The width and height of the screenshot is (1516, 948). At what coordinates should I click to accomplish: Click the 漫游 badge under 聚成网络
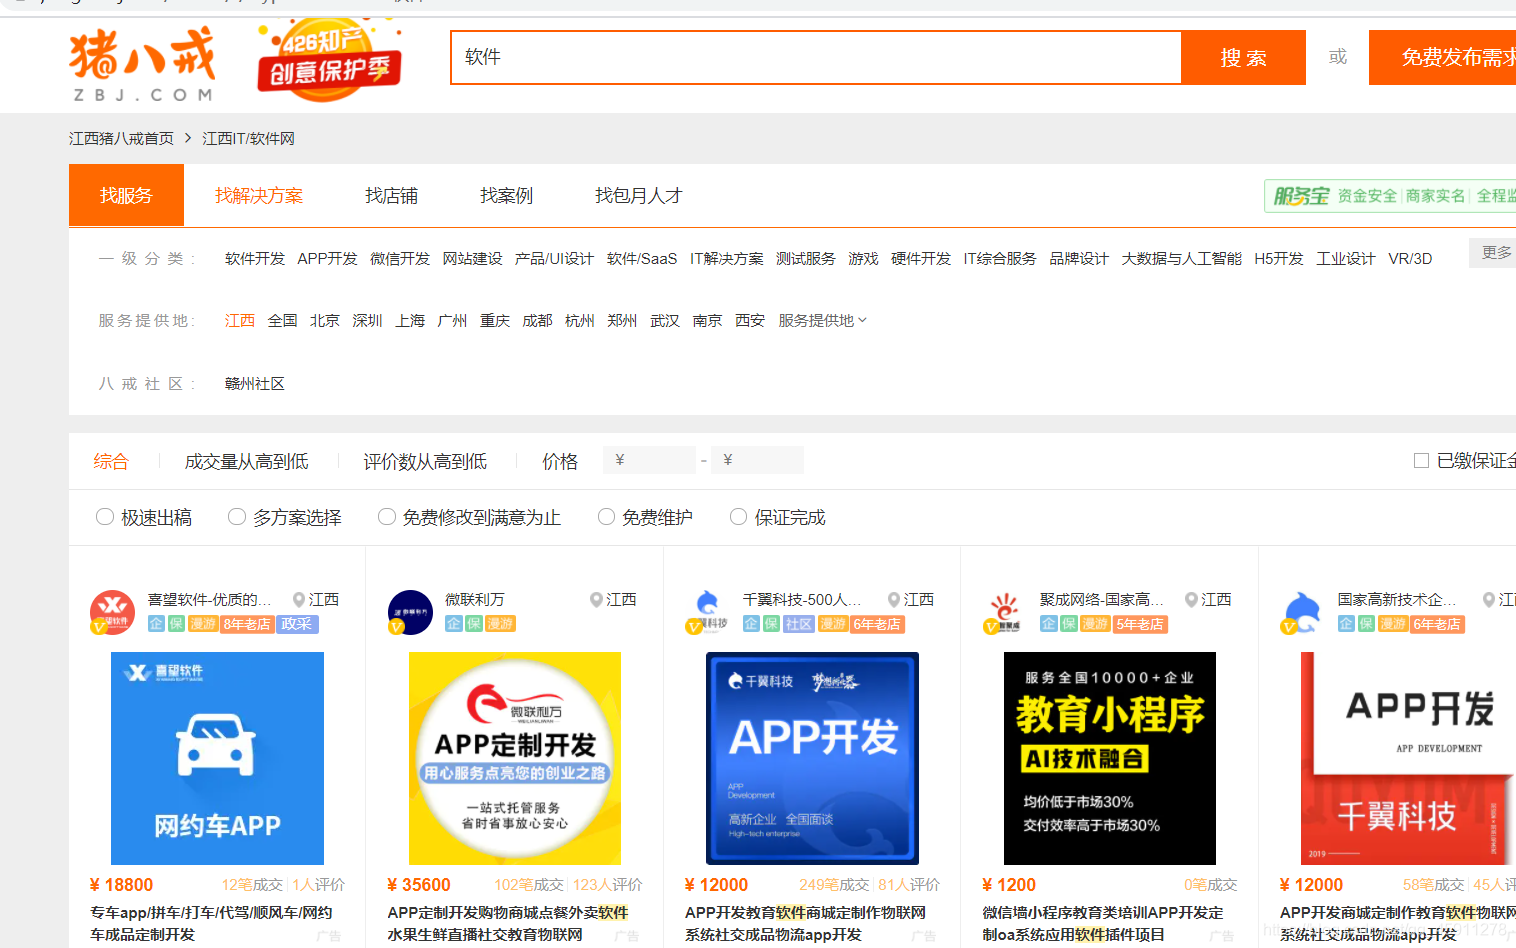click(x=1095, y=624)
